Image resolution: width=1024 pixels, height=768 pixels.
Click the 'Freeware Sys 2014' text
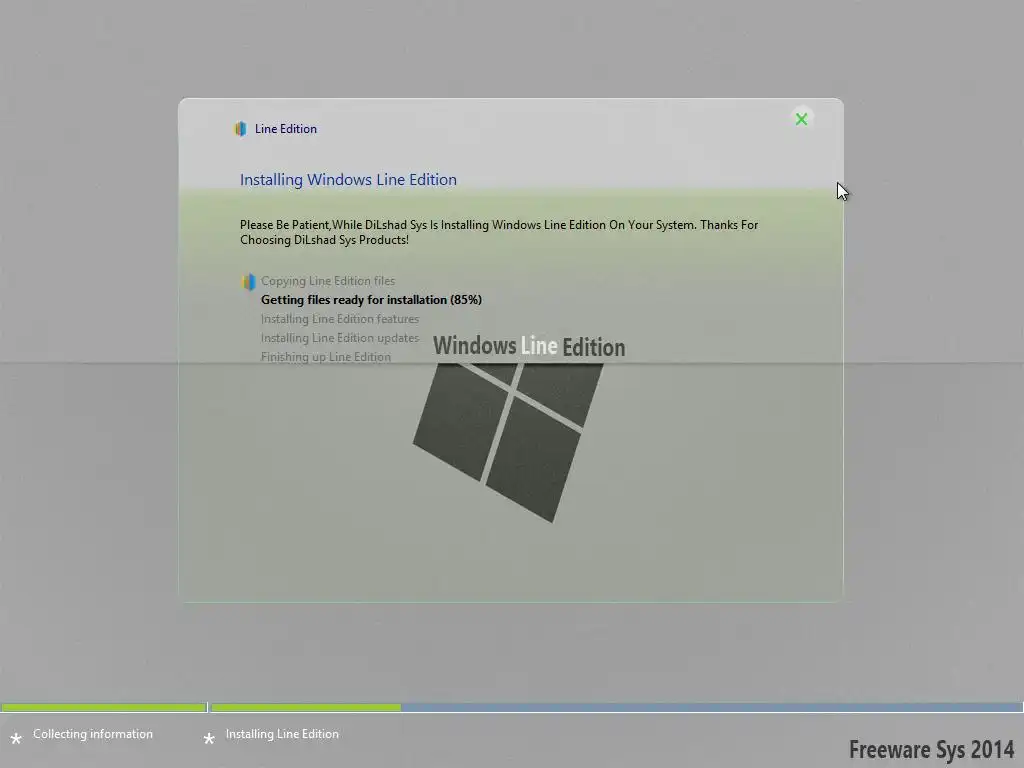[931, 750]
